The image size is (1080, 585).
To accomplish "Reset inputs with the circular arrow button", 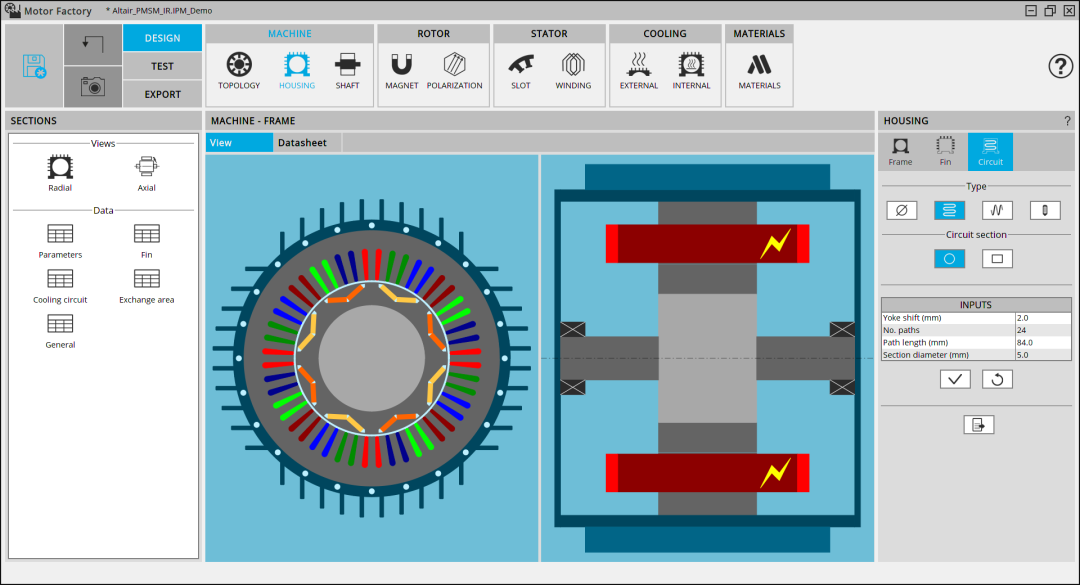I will click(x=997, y=379).
